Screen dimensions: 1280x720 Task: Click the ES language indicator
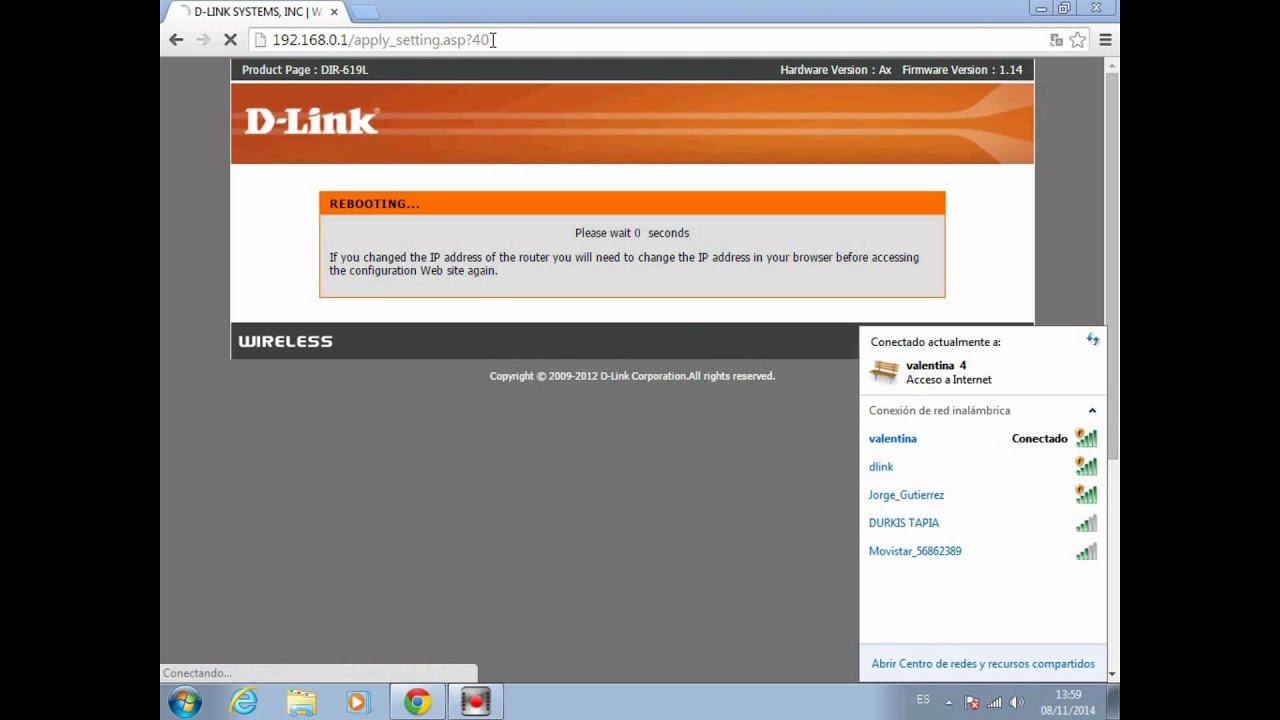pos(923,700)
